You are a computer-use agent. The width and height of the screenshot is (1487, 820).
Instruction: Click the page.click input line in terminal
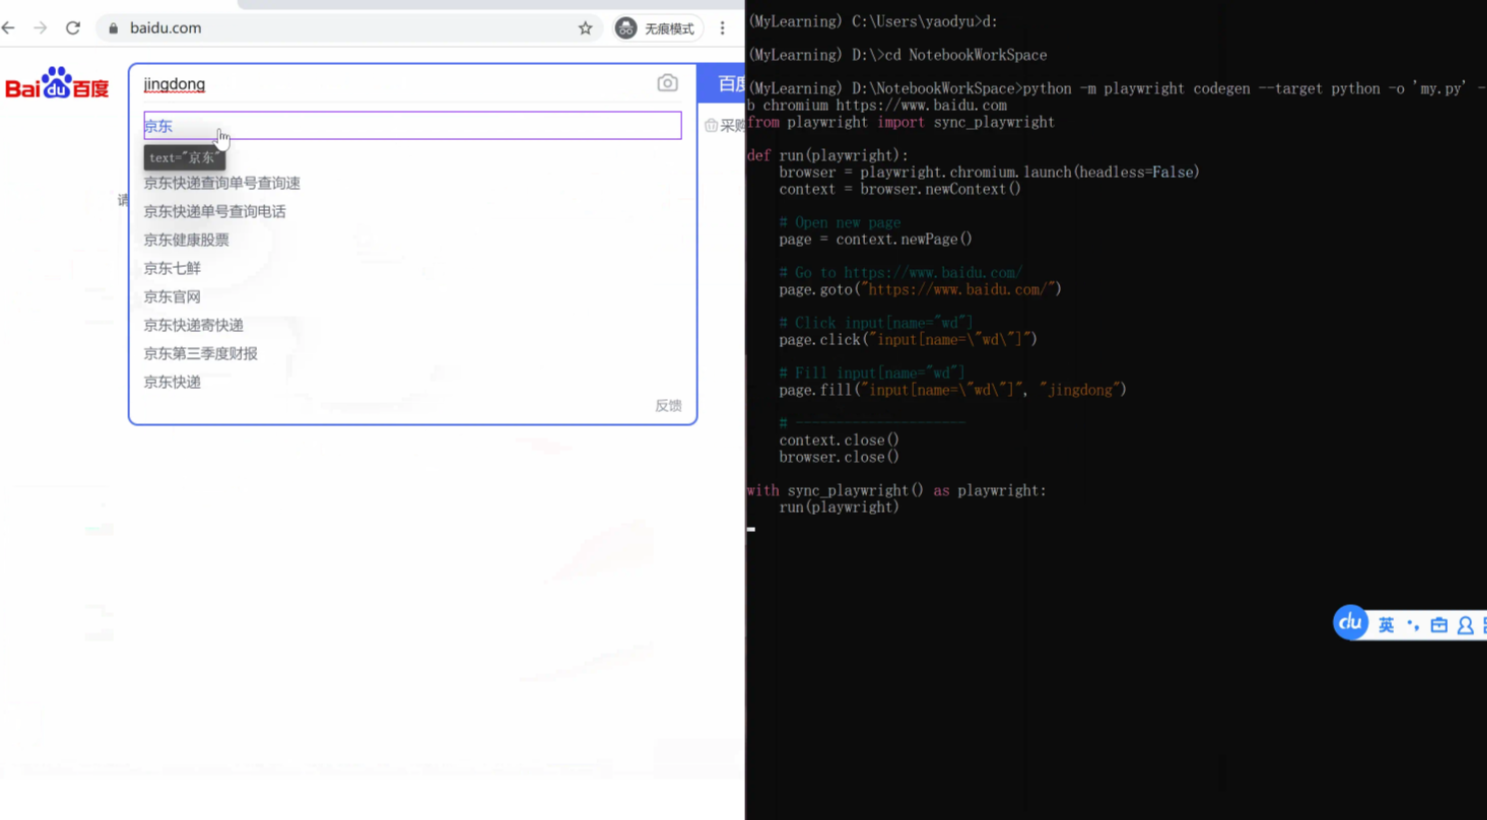908,340
